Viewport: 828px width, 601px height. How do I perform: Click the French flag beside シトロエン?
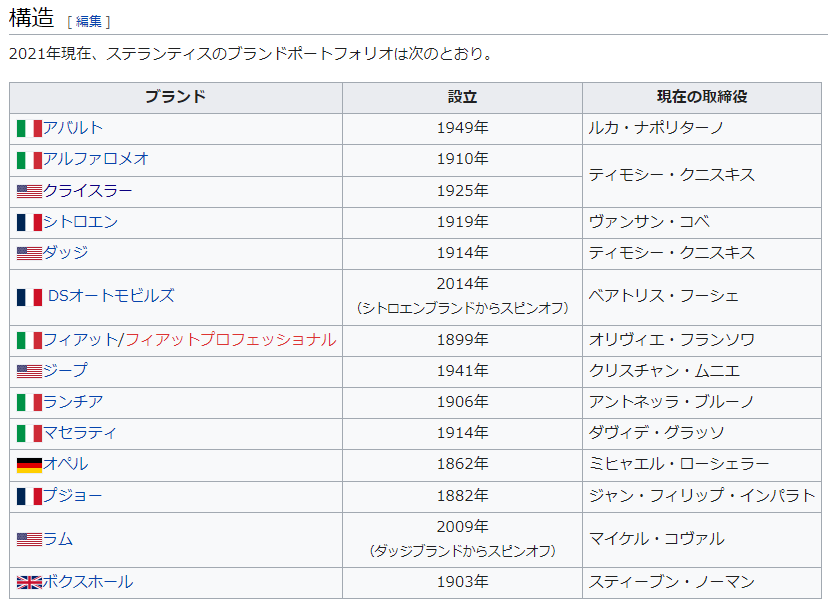[29, 223]
